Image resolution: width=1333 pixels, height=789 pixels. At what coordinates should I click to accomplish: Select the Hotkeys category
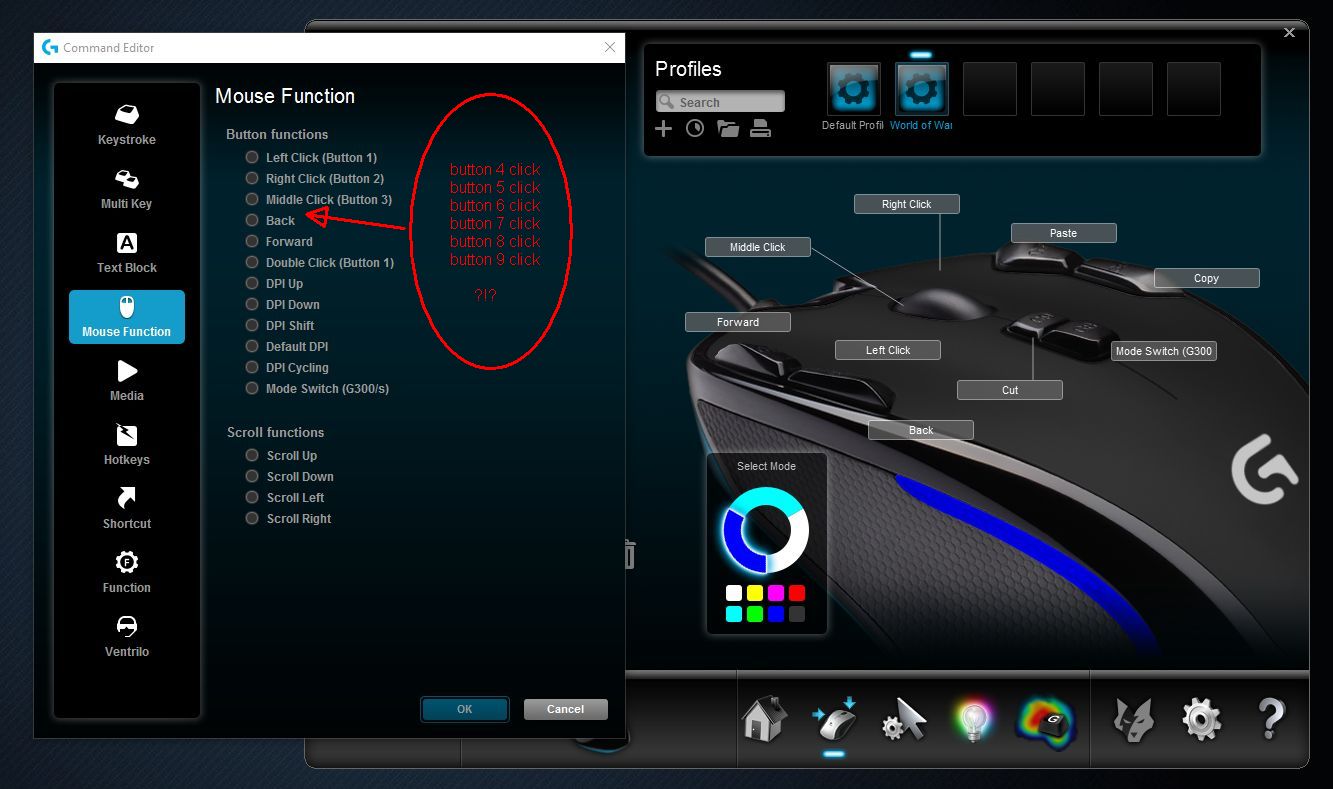127,445
